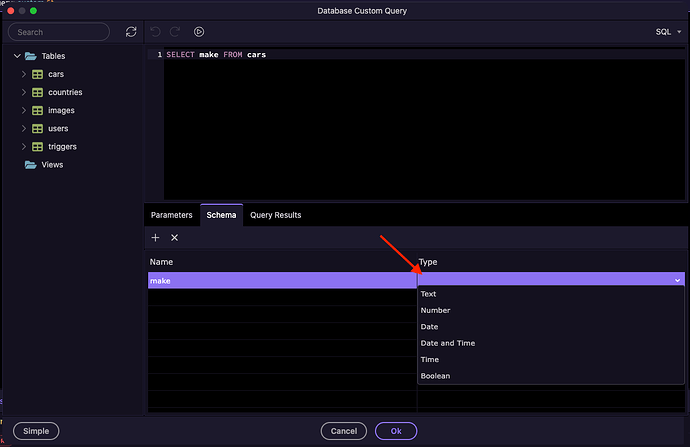Open the Query Results tab
The width and height of the screenshot is (690, 447).
tap(275, 215)
